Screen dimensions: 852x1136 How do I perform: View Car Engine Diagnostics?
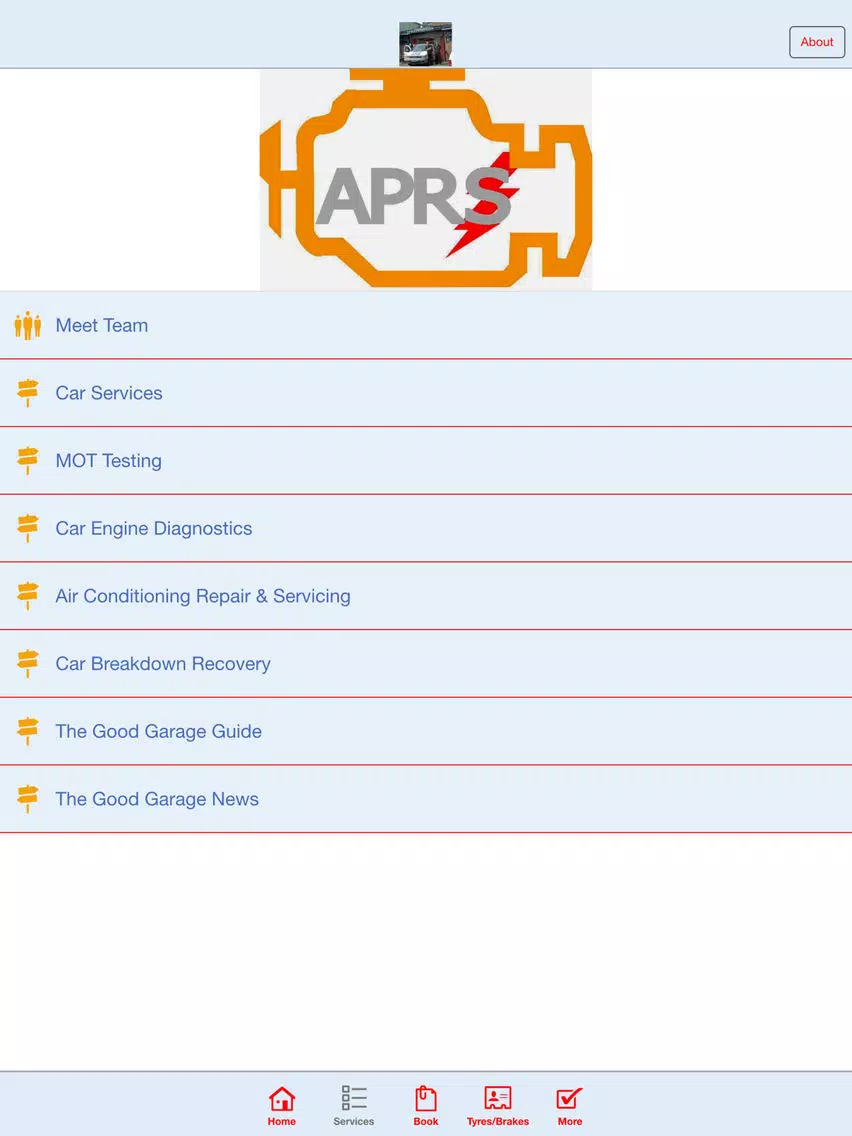pyautogui.click(x=426, y=528)
